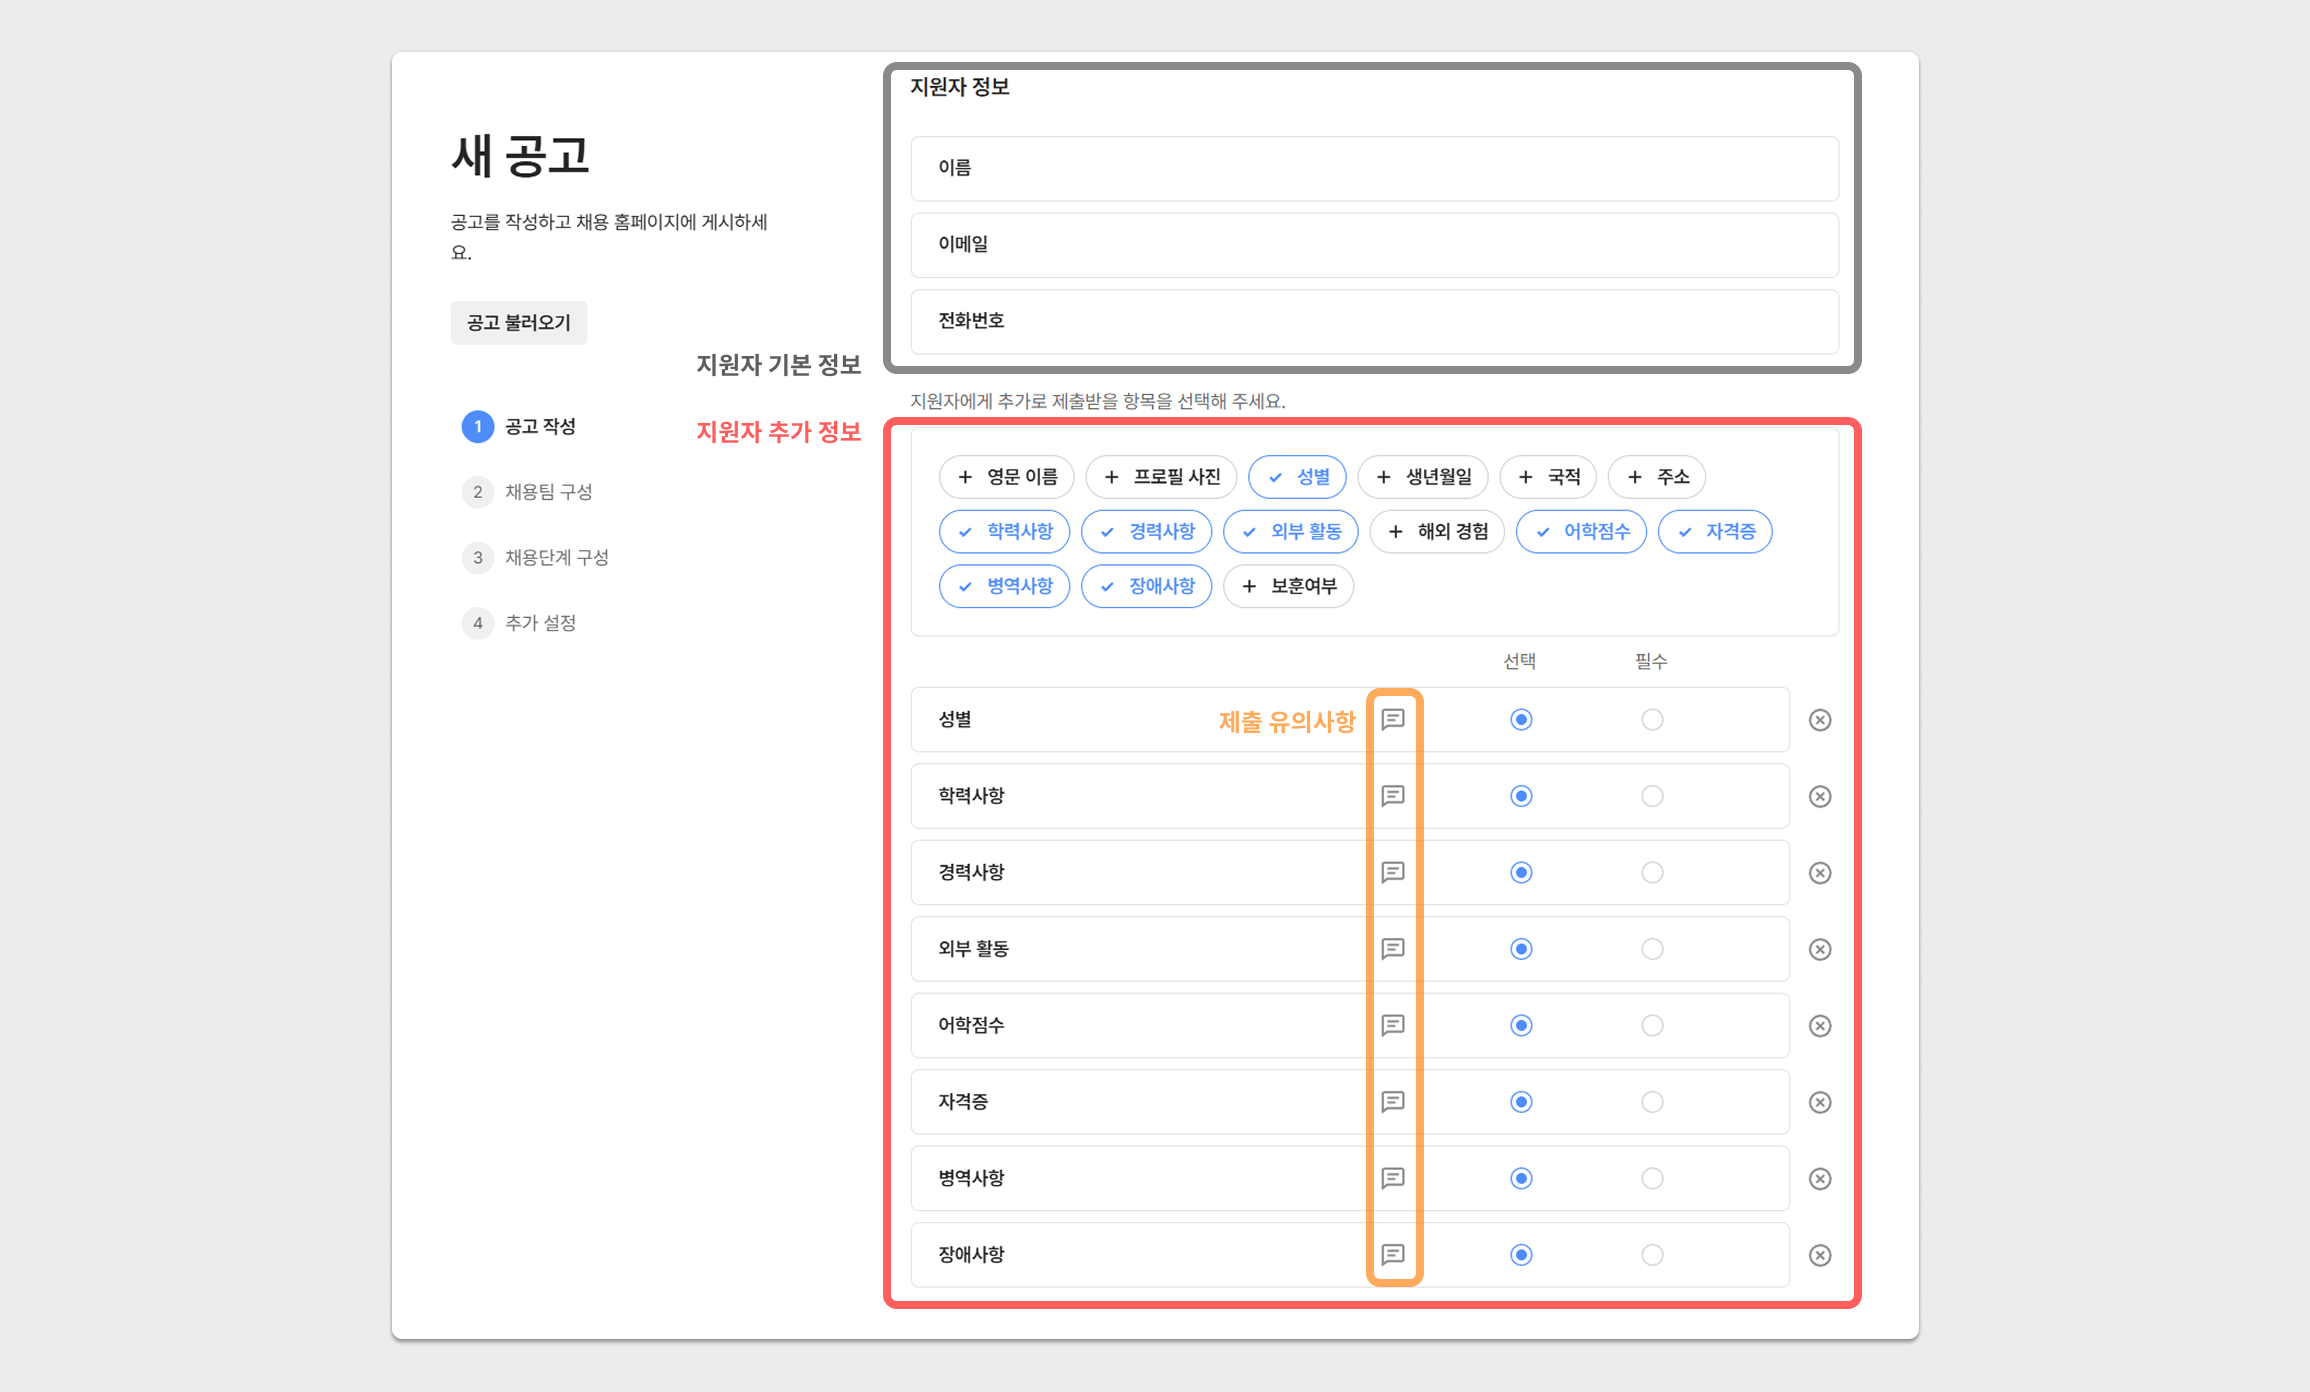Click the 공고 불러오기 button
This screenshot has width=2310, height=1392.
tap(519, 323)
